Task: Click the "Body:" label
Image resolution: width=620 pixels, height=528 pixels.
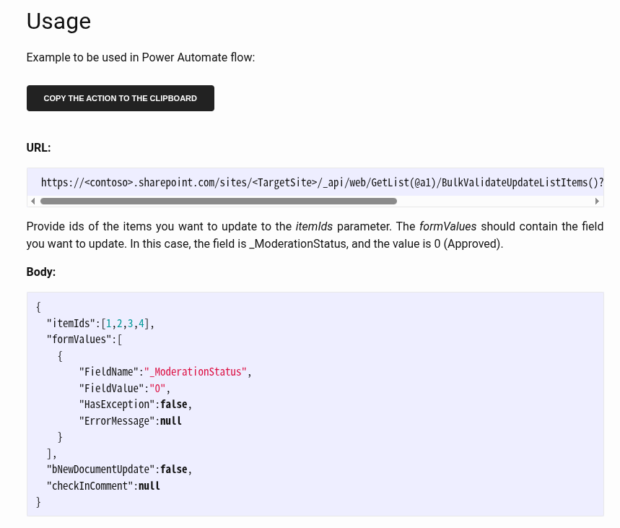Action: tap(41, 271)
